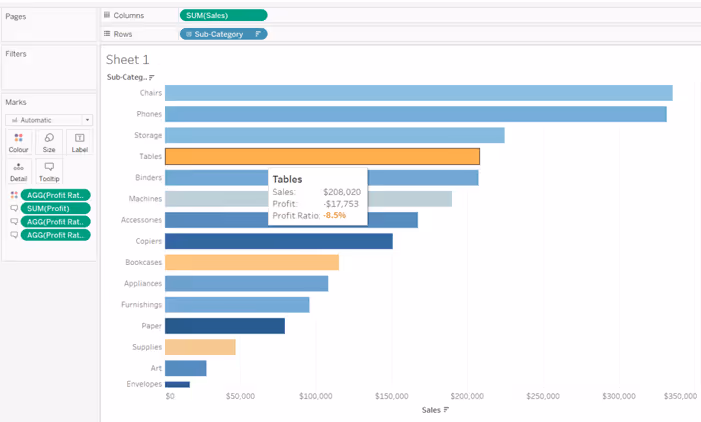Image resolution: width=701 pixels, height=422 pixels.
Task: Open the Label marks card
Action: click(x=79, y=143)
